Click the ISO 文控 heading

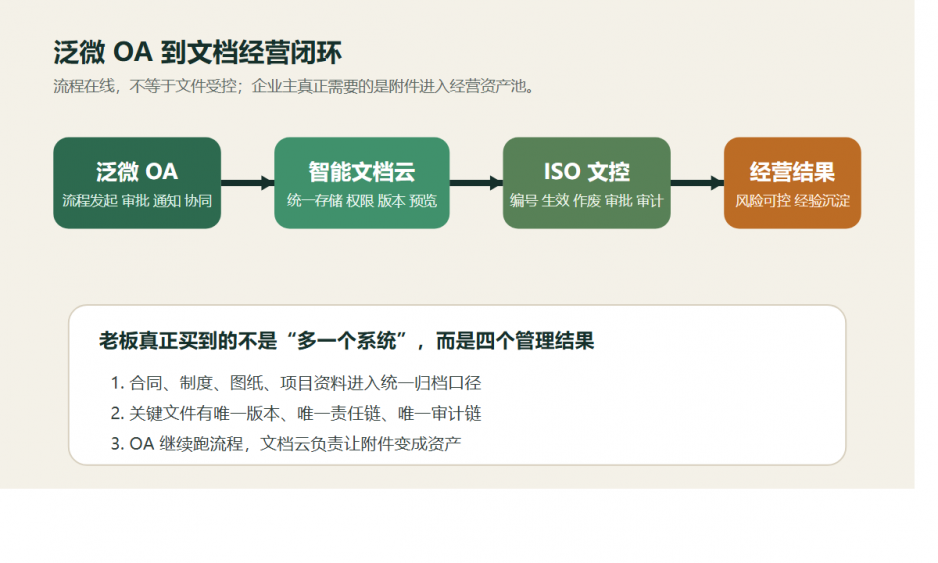pyautogui.click(x=586, y=172)
